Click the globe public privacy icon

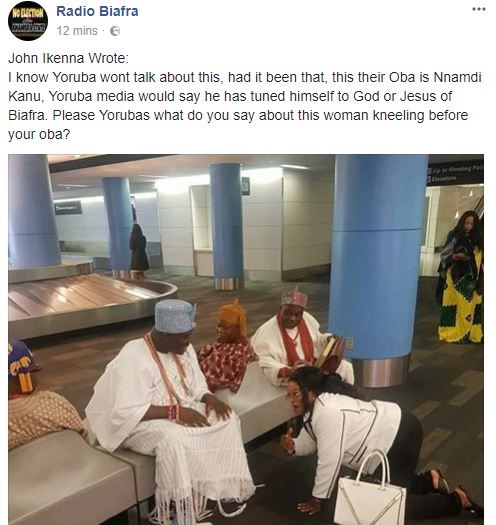(x=115, y=31)
